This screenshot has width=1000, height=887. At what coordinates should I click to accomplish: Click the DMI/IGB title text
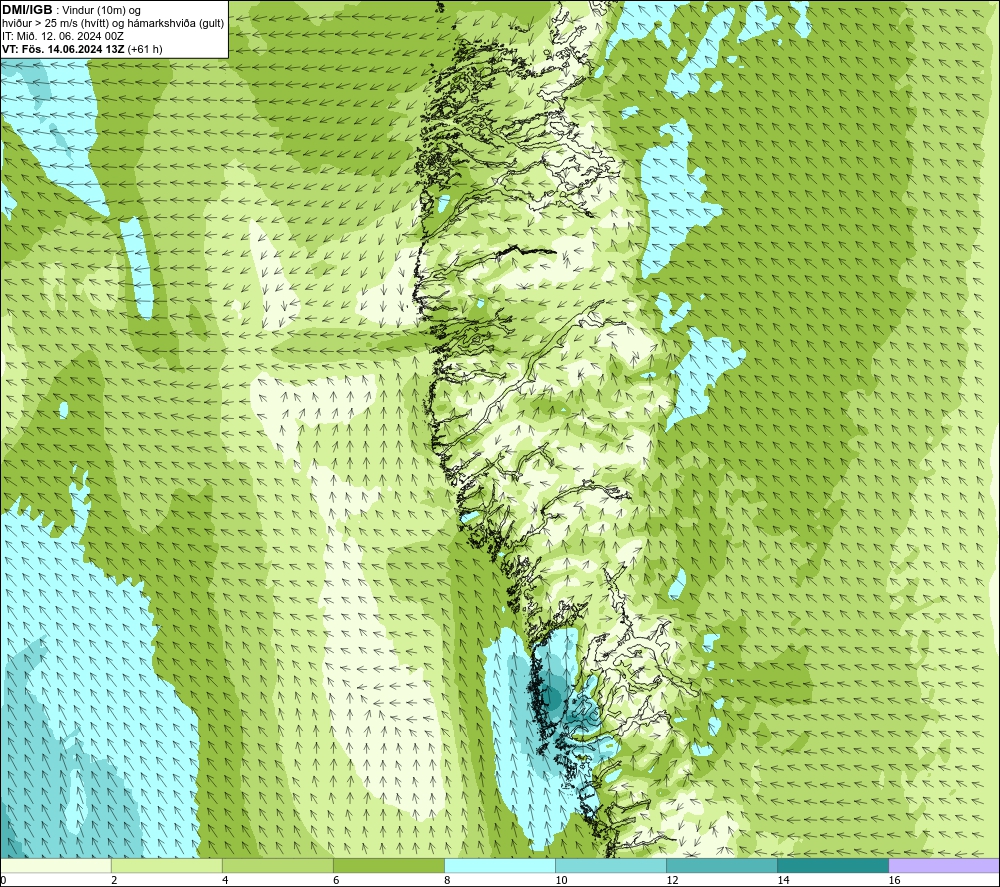[28, 10]
